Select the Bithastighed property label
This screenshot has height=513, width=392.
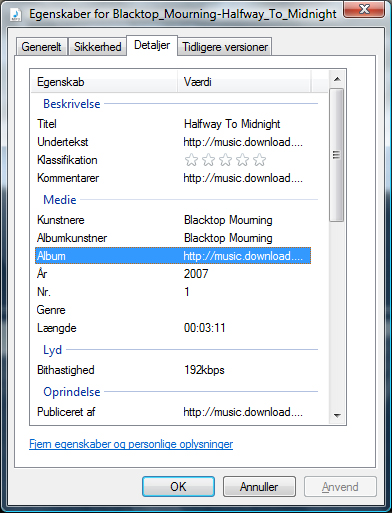[66, 370]
